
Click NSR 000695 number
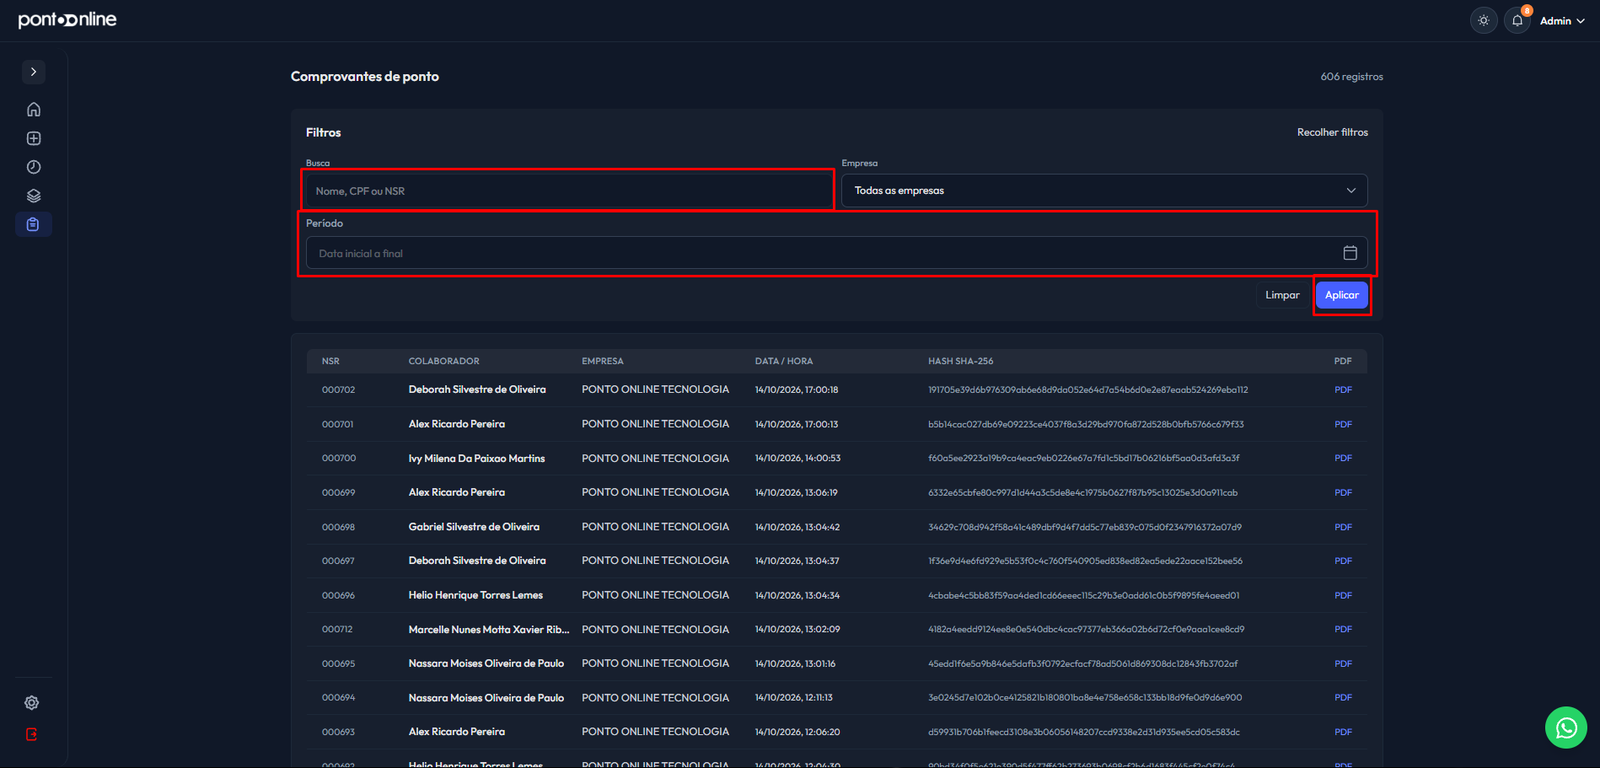tap(338, 664)
